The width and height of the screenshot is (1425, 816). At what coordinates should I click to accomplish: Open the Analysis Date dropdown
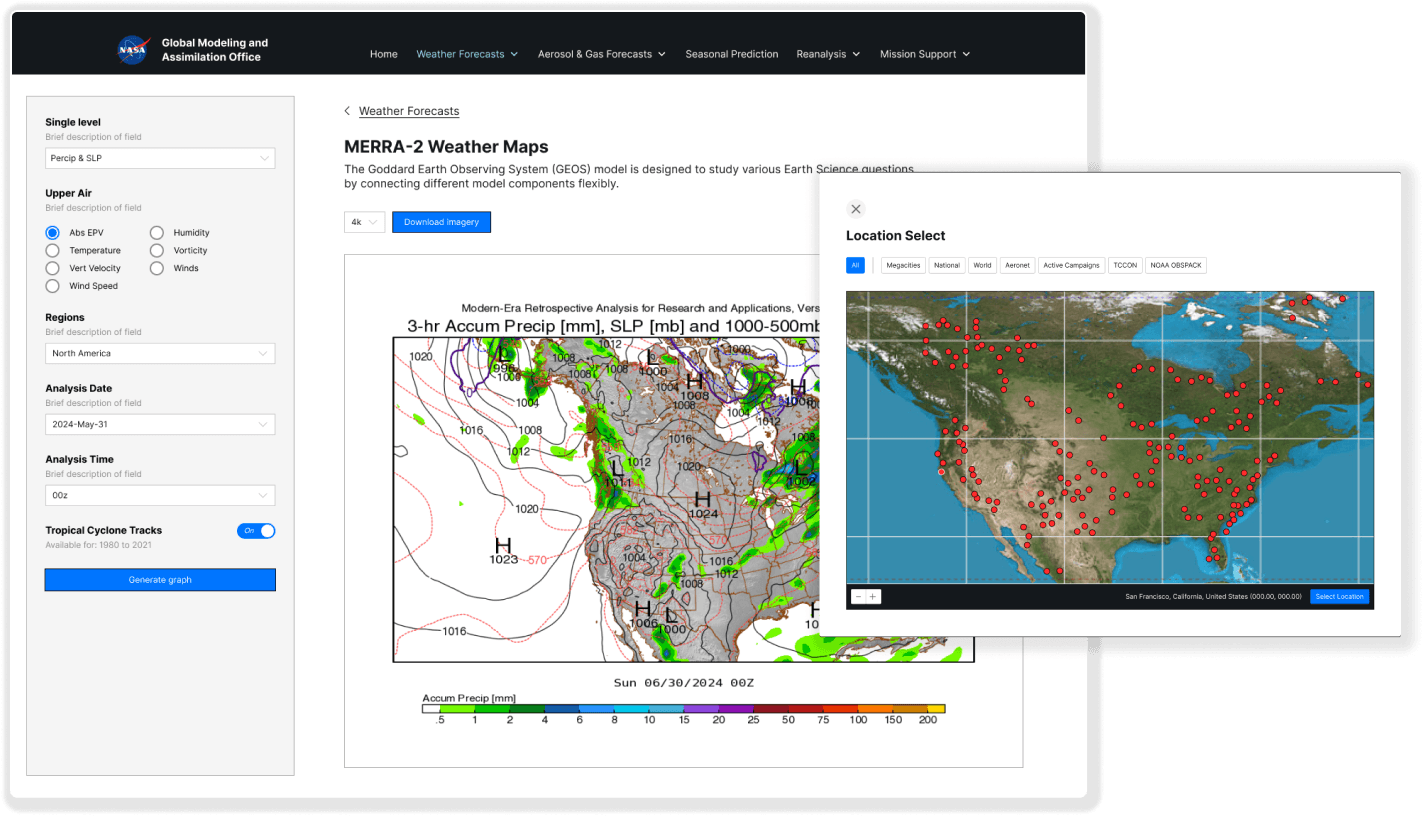160,424
